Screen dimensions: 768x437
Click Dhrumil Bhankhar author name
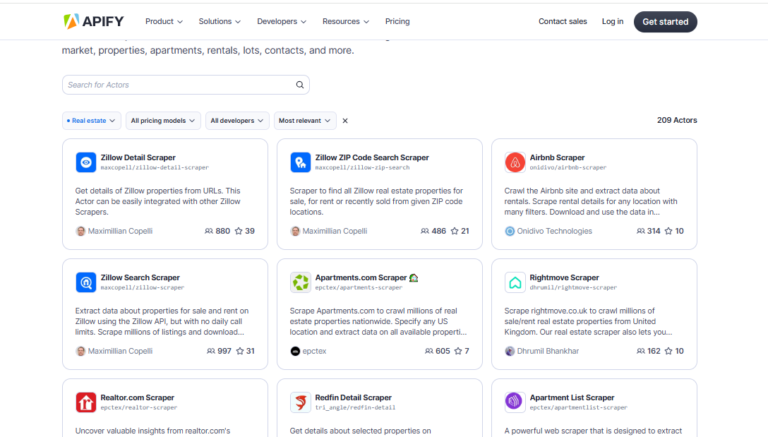pyautogui.click(x=548, y=351)
